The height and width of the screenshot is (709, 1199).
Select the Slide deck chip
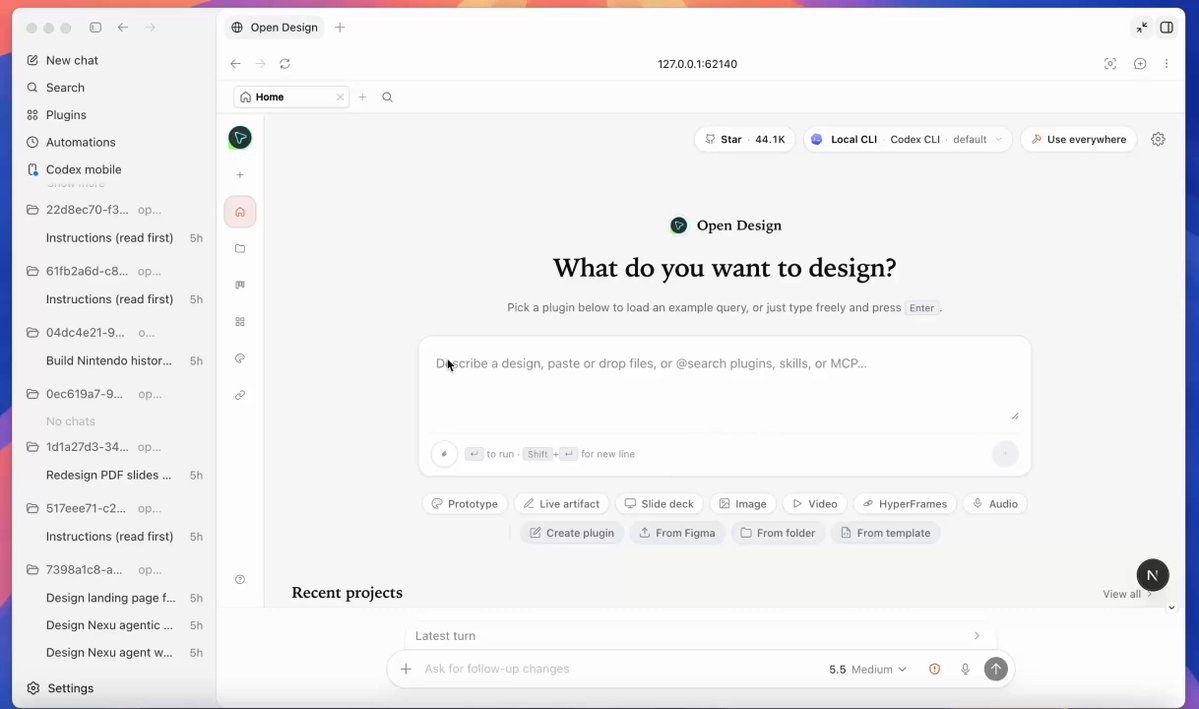[659, 504]
